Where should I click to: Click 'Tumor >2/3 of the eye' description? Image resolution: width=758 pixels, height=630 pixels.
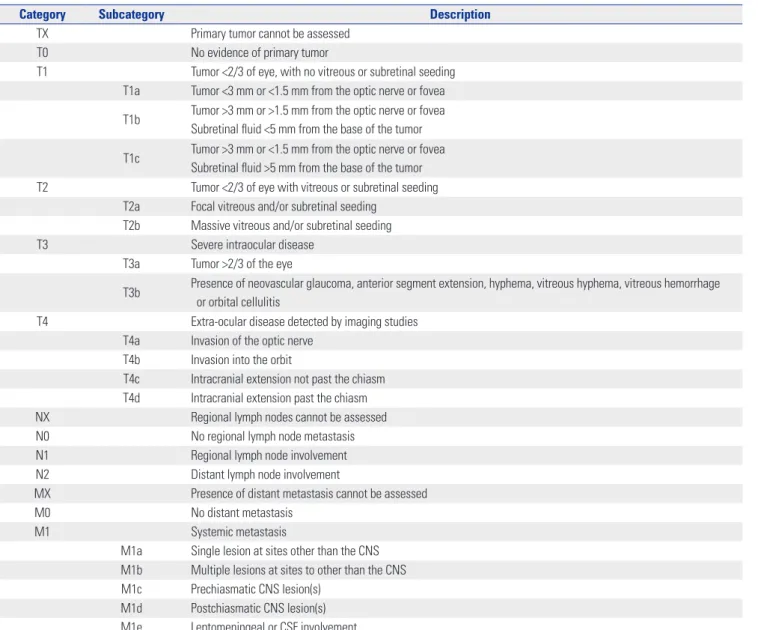point(241,264)
